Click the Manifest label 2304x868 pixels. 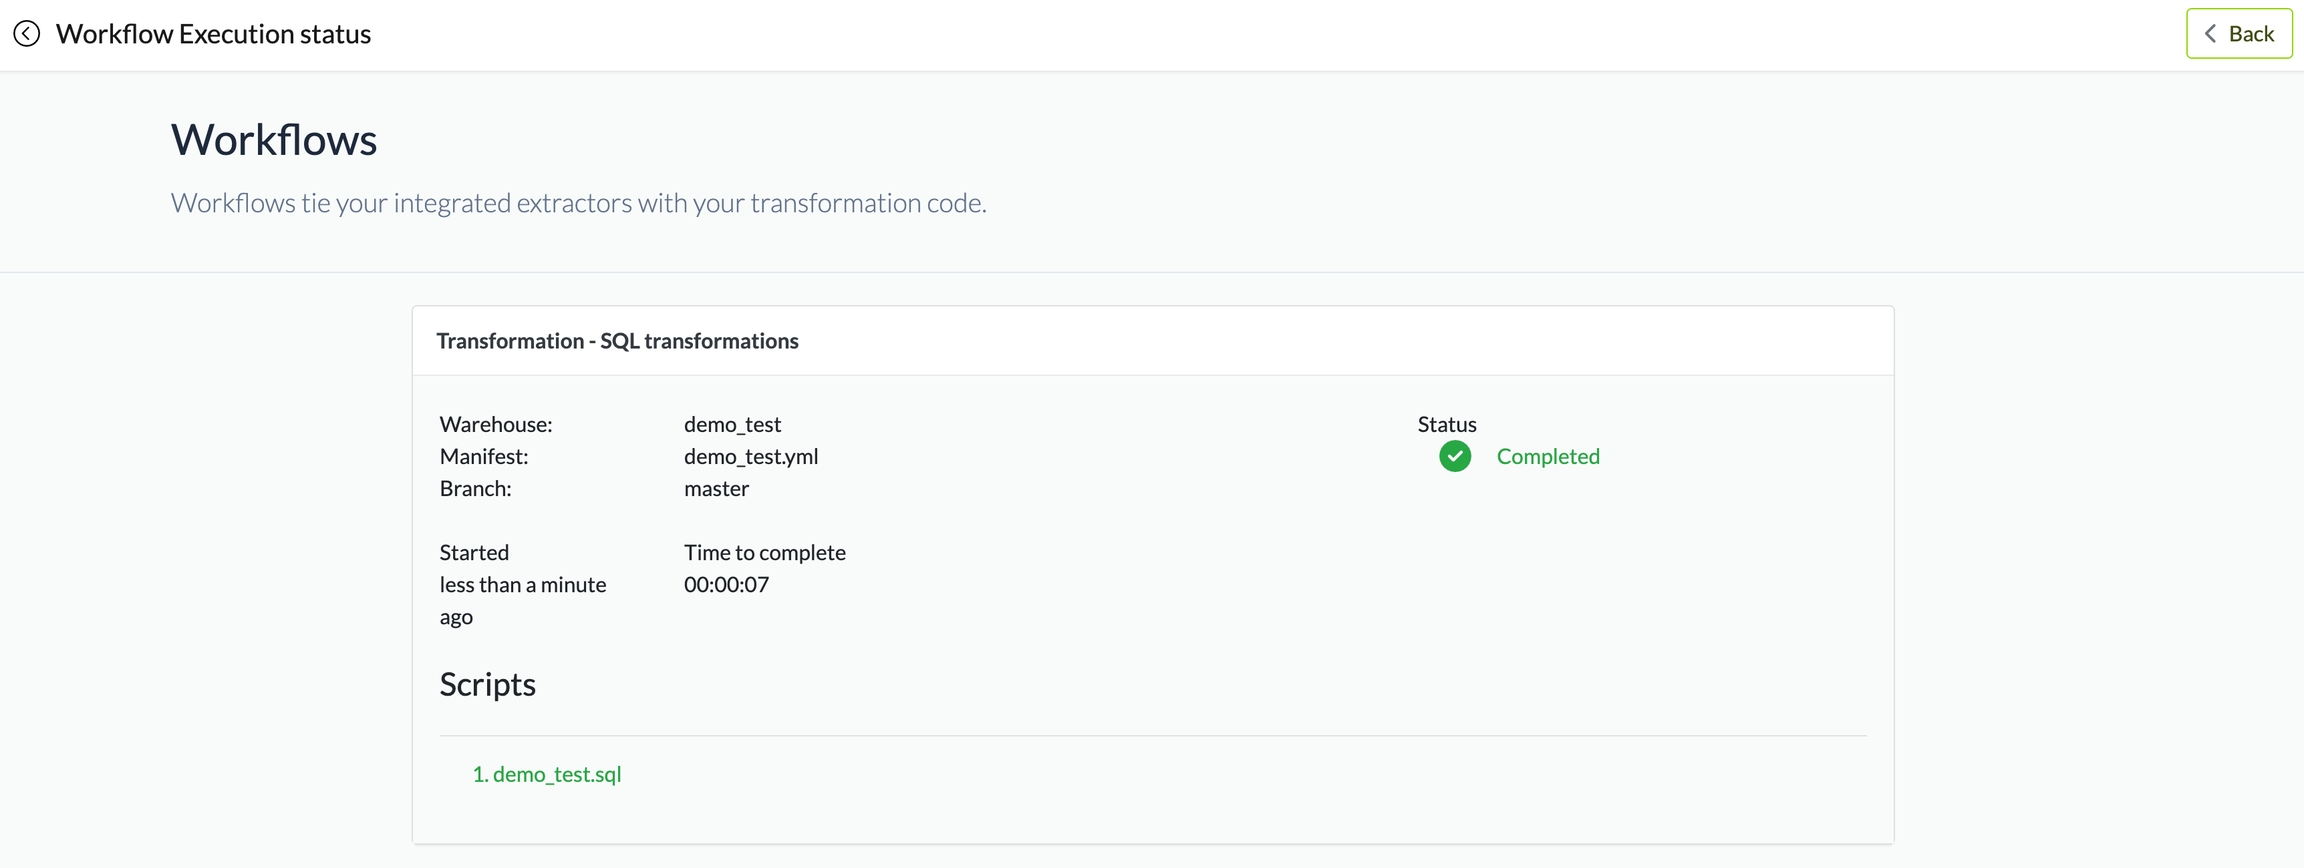pyautogui.click(x=484, y=456)
